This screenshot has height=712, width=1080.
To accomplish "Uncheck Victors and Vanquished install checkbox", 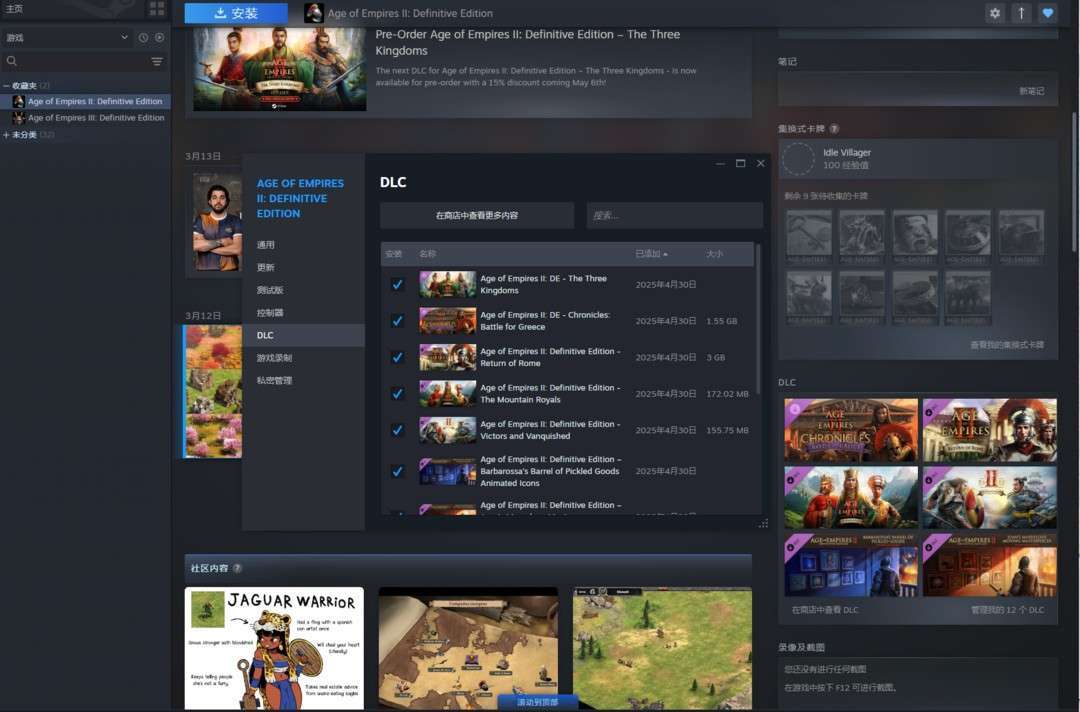I will click(397, 430).
